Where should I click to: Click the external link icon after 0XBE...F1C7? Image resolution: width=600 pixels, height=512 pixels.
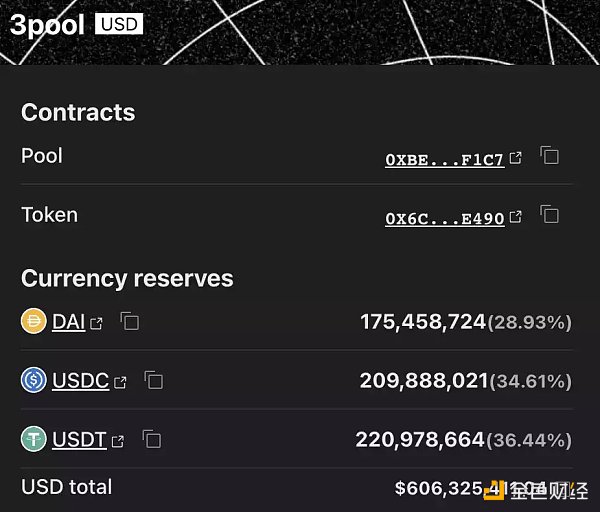(x=516, y=158)
